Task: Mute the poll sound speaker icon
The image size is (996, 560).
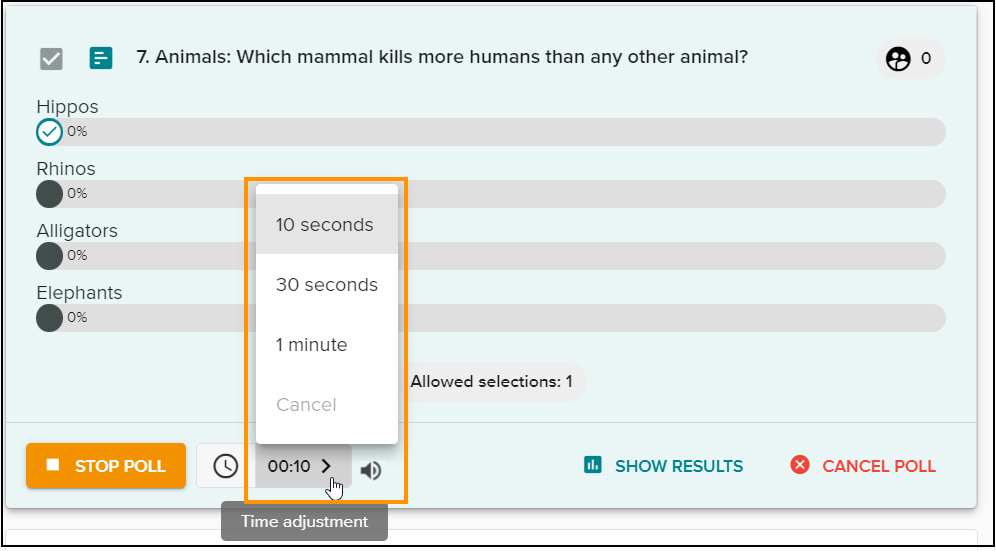Action: (x=371, y=470)
